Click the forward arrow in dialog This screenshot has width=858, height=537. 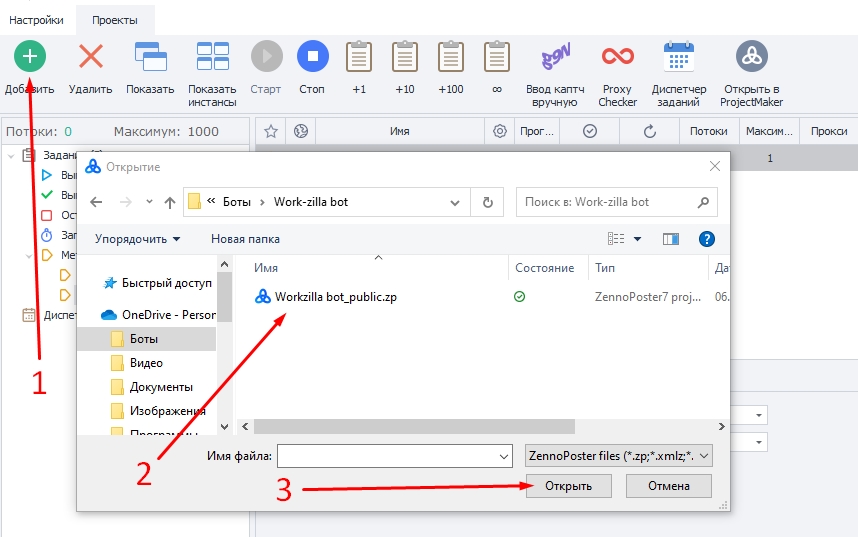[x=126, y=202]
